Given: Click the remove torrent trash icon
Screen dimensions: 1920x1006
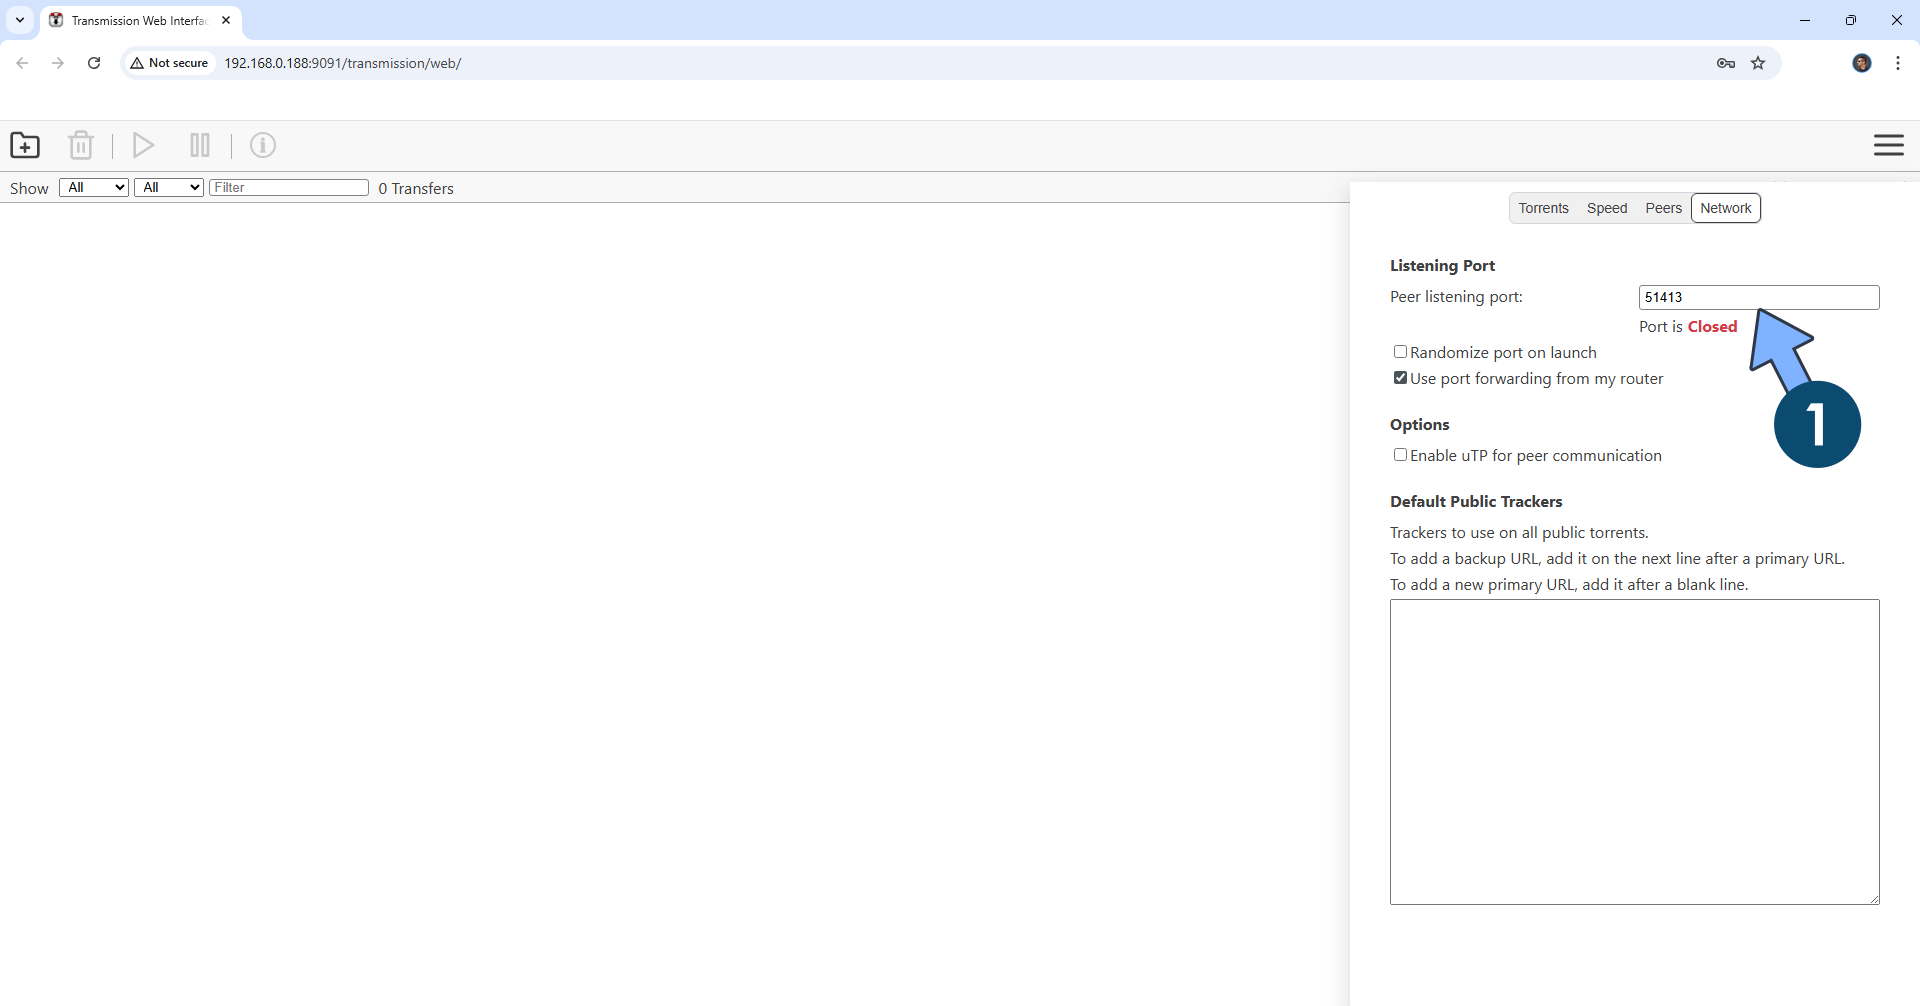Looking at the screenshot, I should click(x=81, y=145).
